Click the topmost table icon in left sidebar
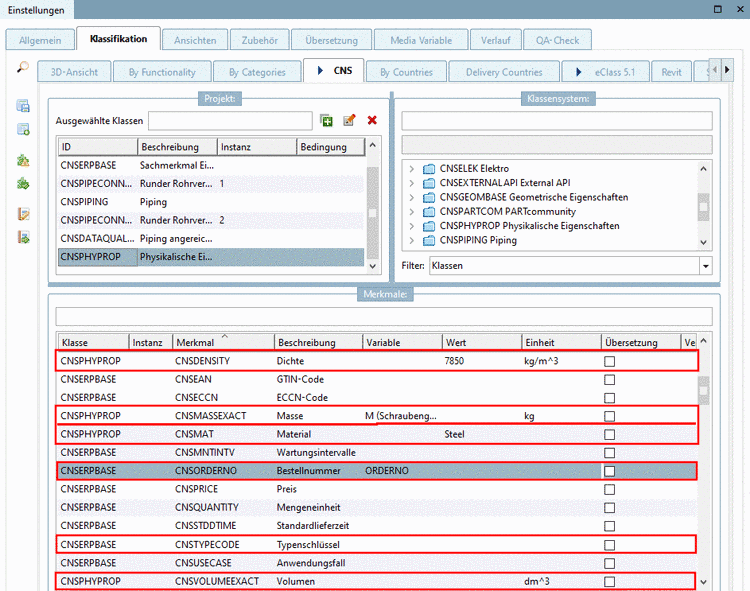 pyautogui.click(x=23, y=106)
